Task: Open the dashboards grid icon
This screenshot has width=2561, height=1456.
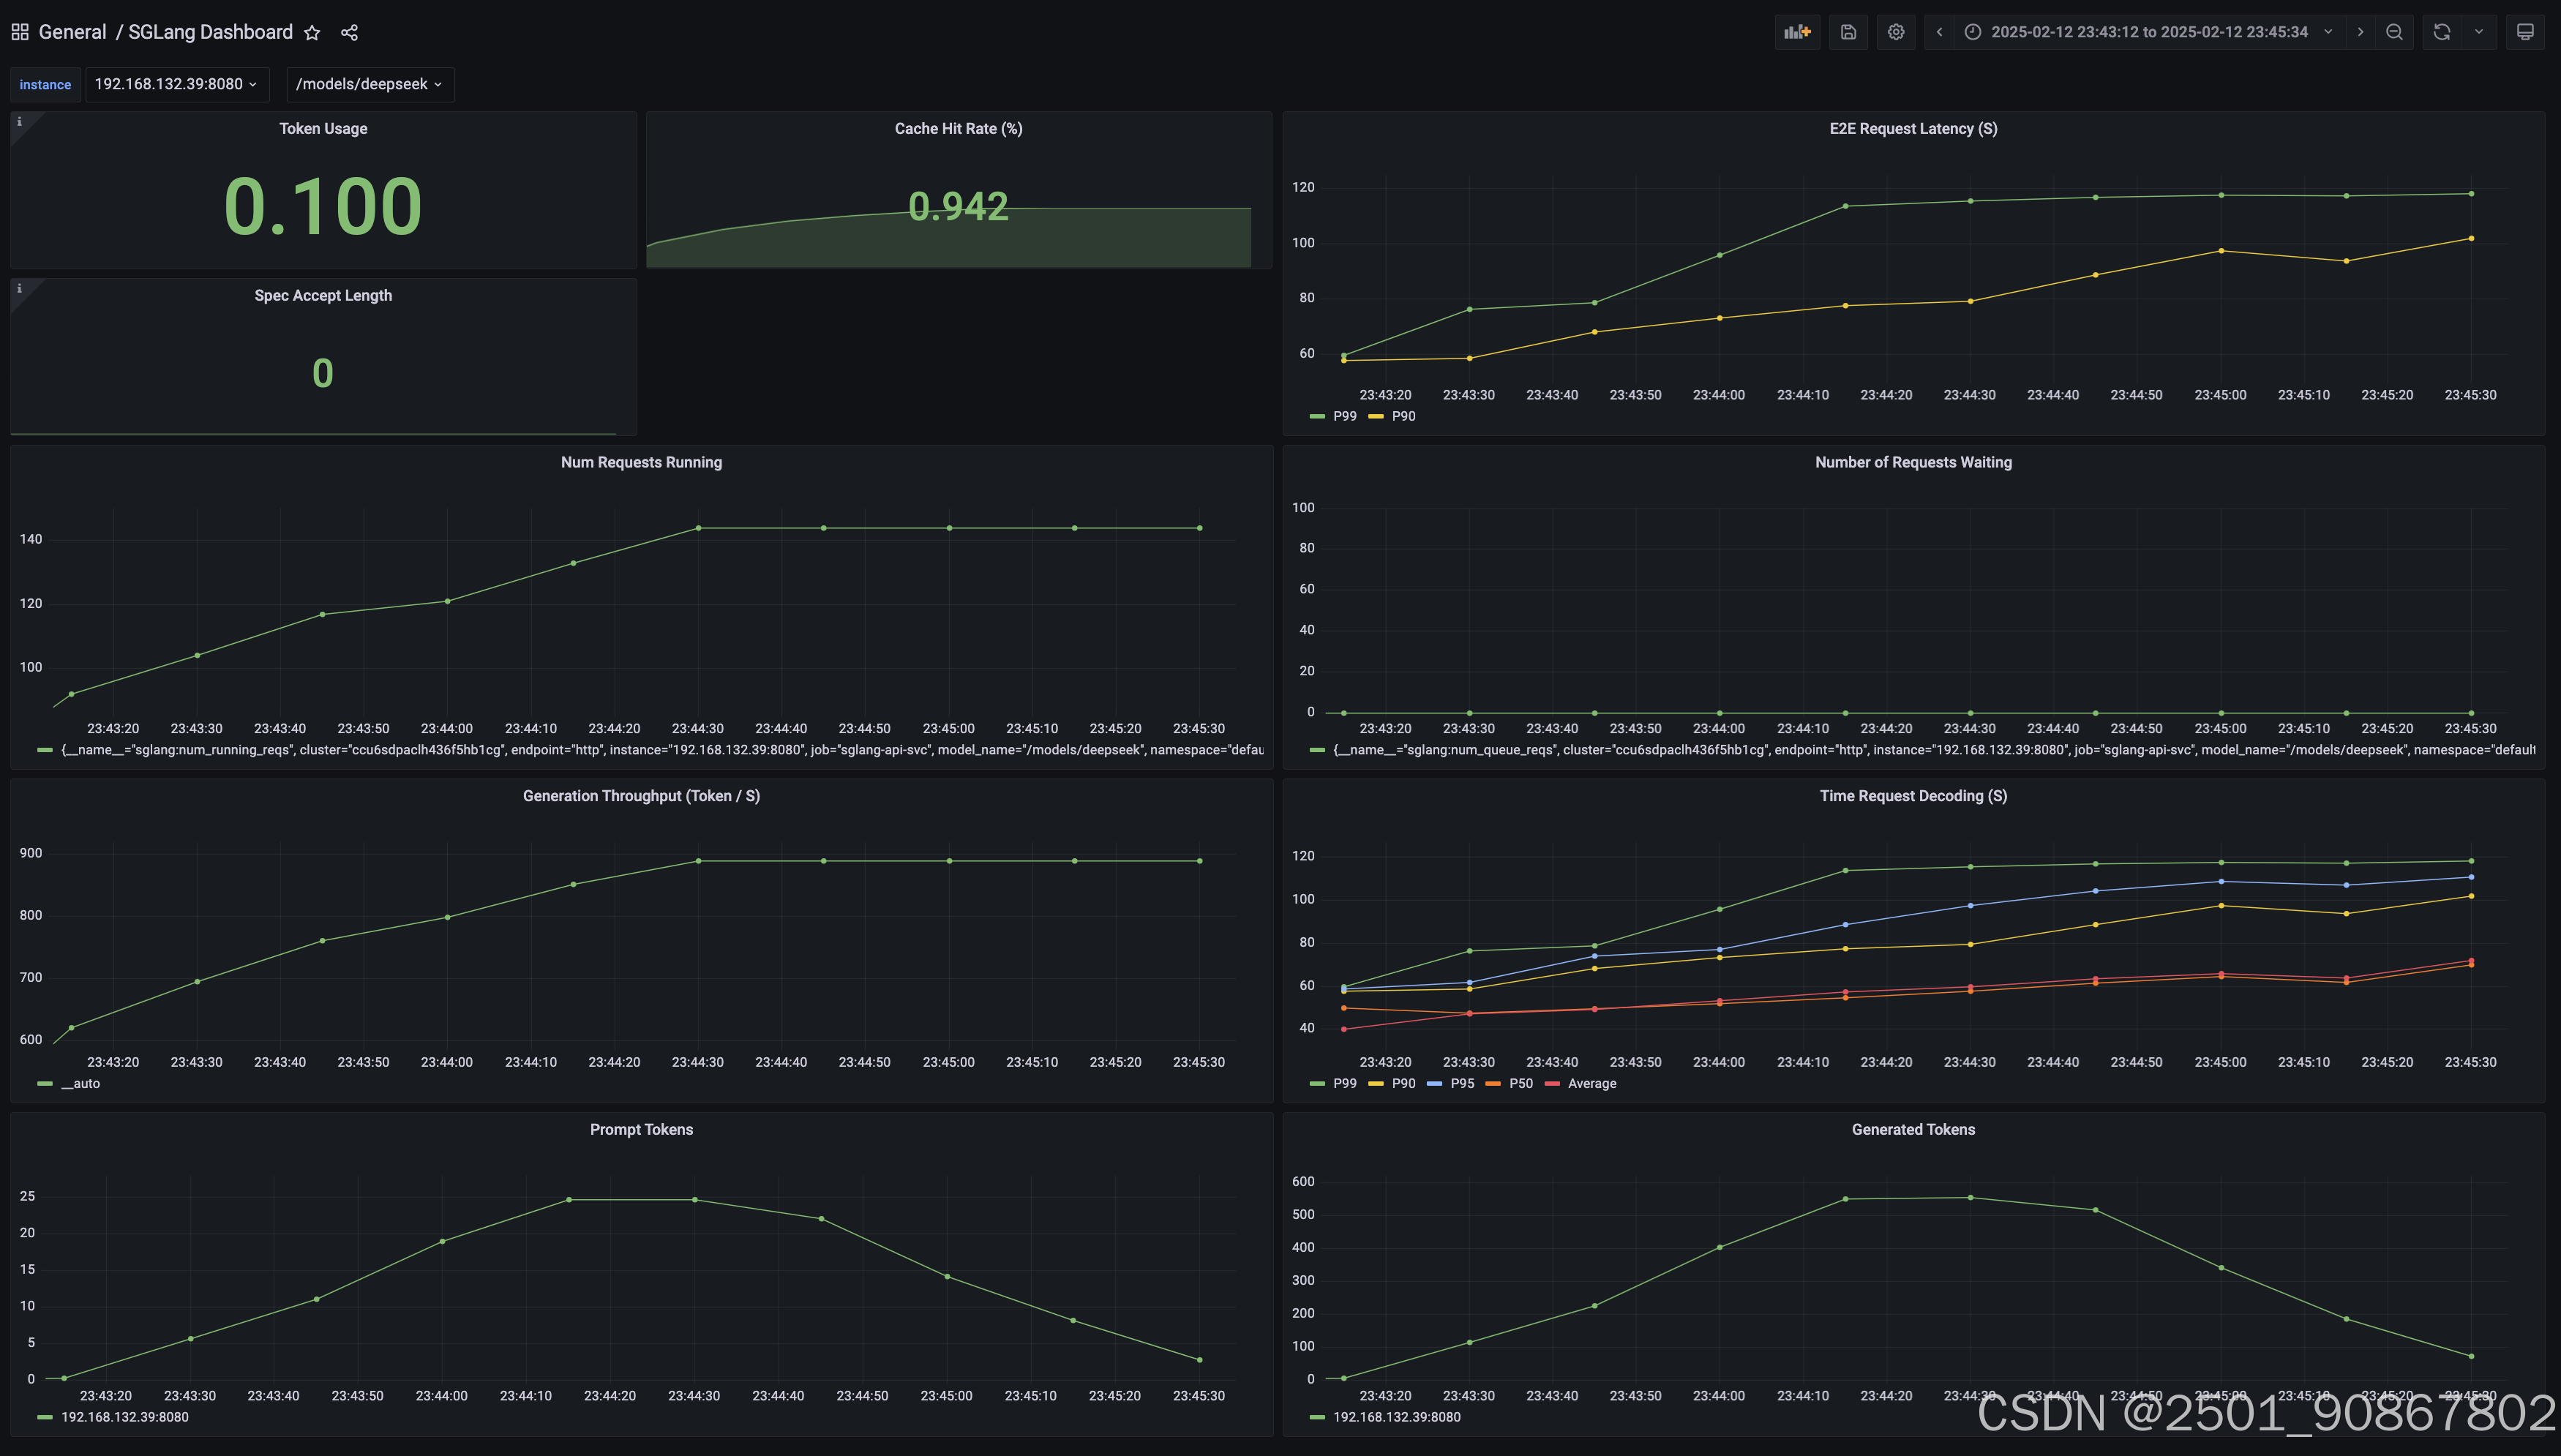Action: coord(20,32)
